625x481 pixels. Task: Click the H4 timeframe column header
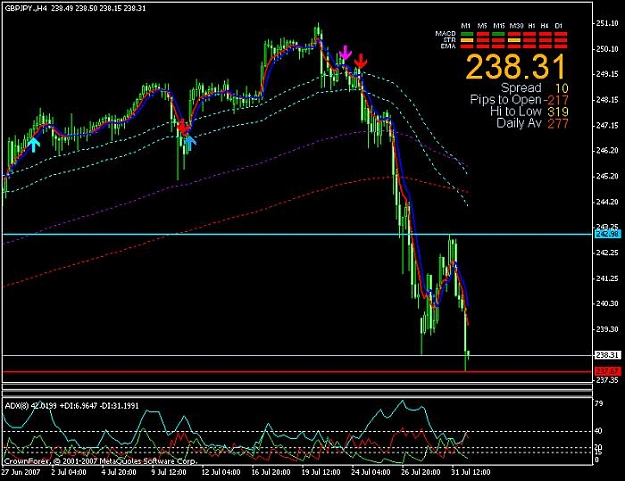544,26
